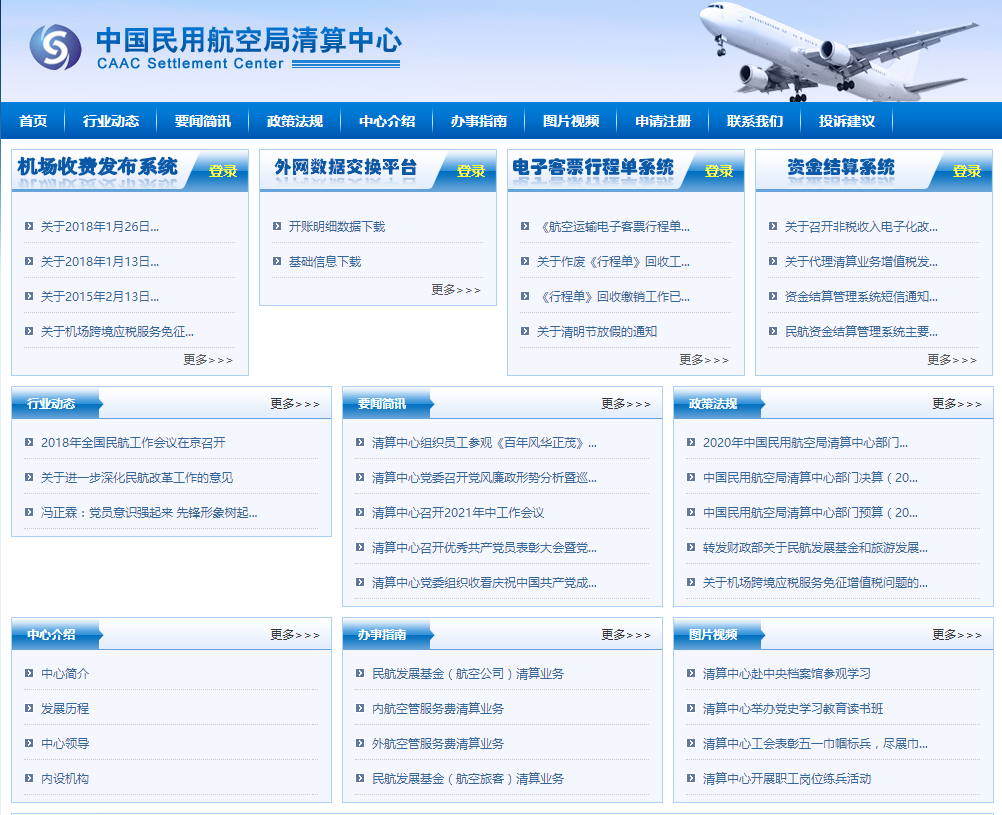Open 2020年中国民用航空局清算中心部门... link
This screenshot has height=815, width=1002.
[x=805, y=443]
